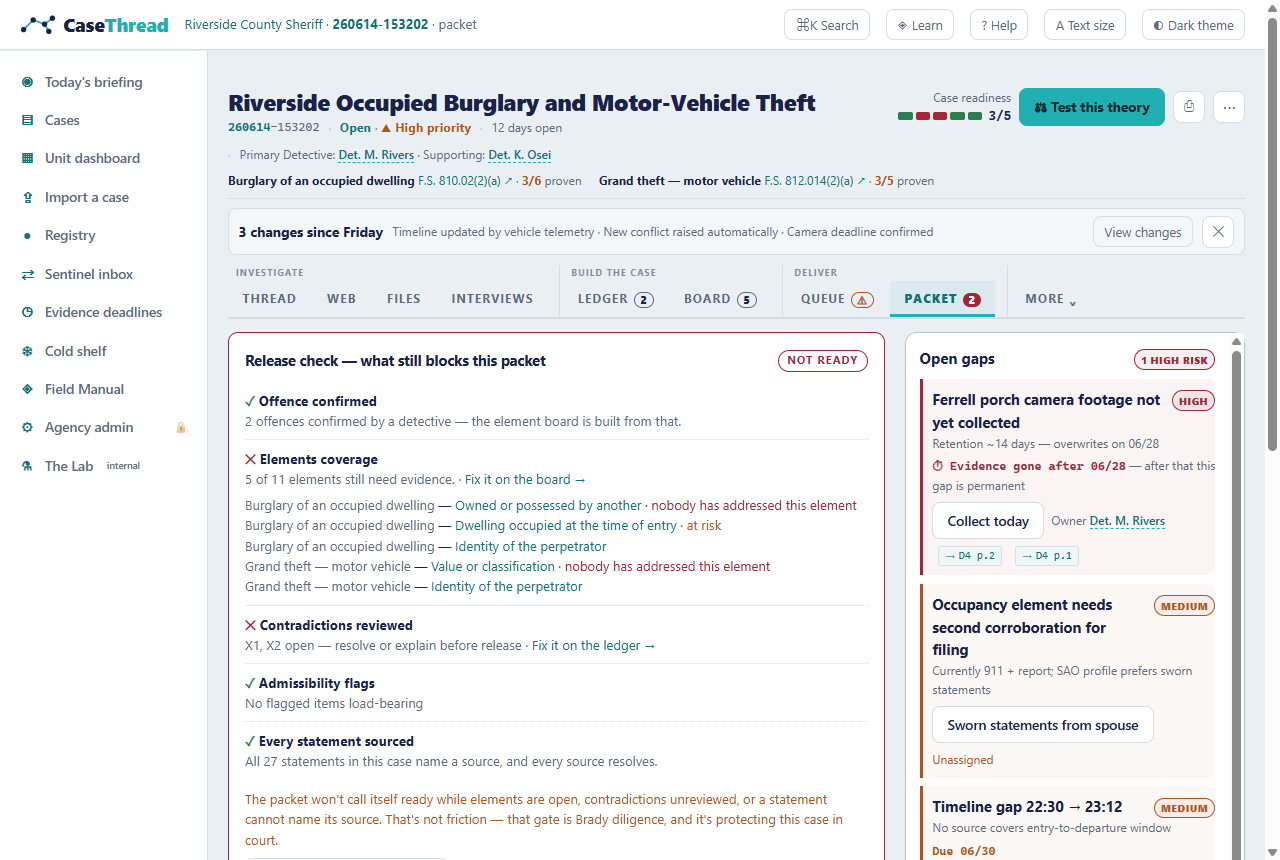The image size is (1280, 860).
Task: Select Import a case in sidebar
Action: 86,197
